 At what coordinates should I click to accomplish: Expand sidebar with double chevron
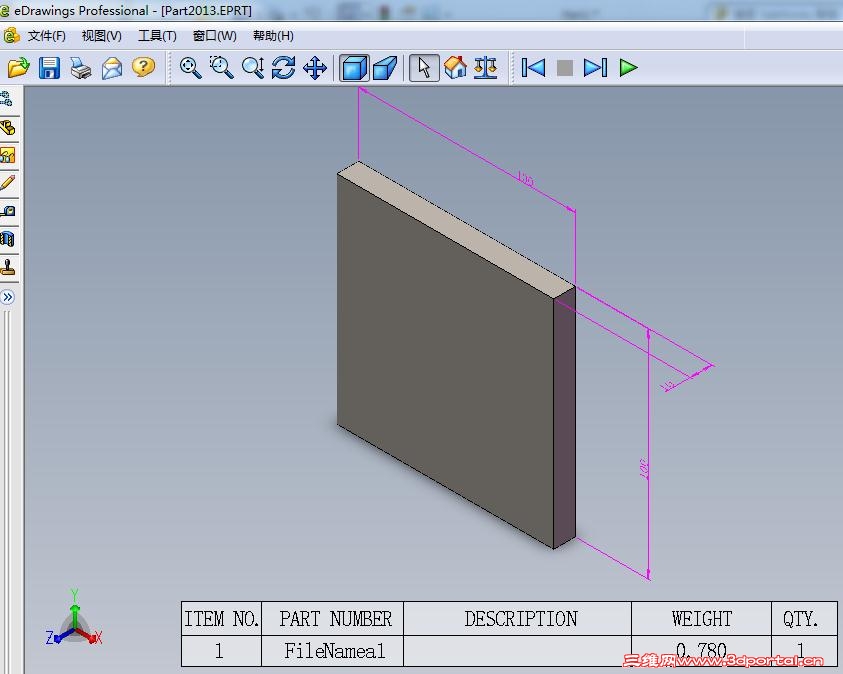pyautogui.click(x=8, y=297)
